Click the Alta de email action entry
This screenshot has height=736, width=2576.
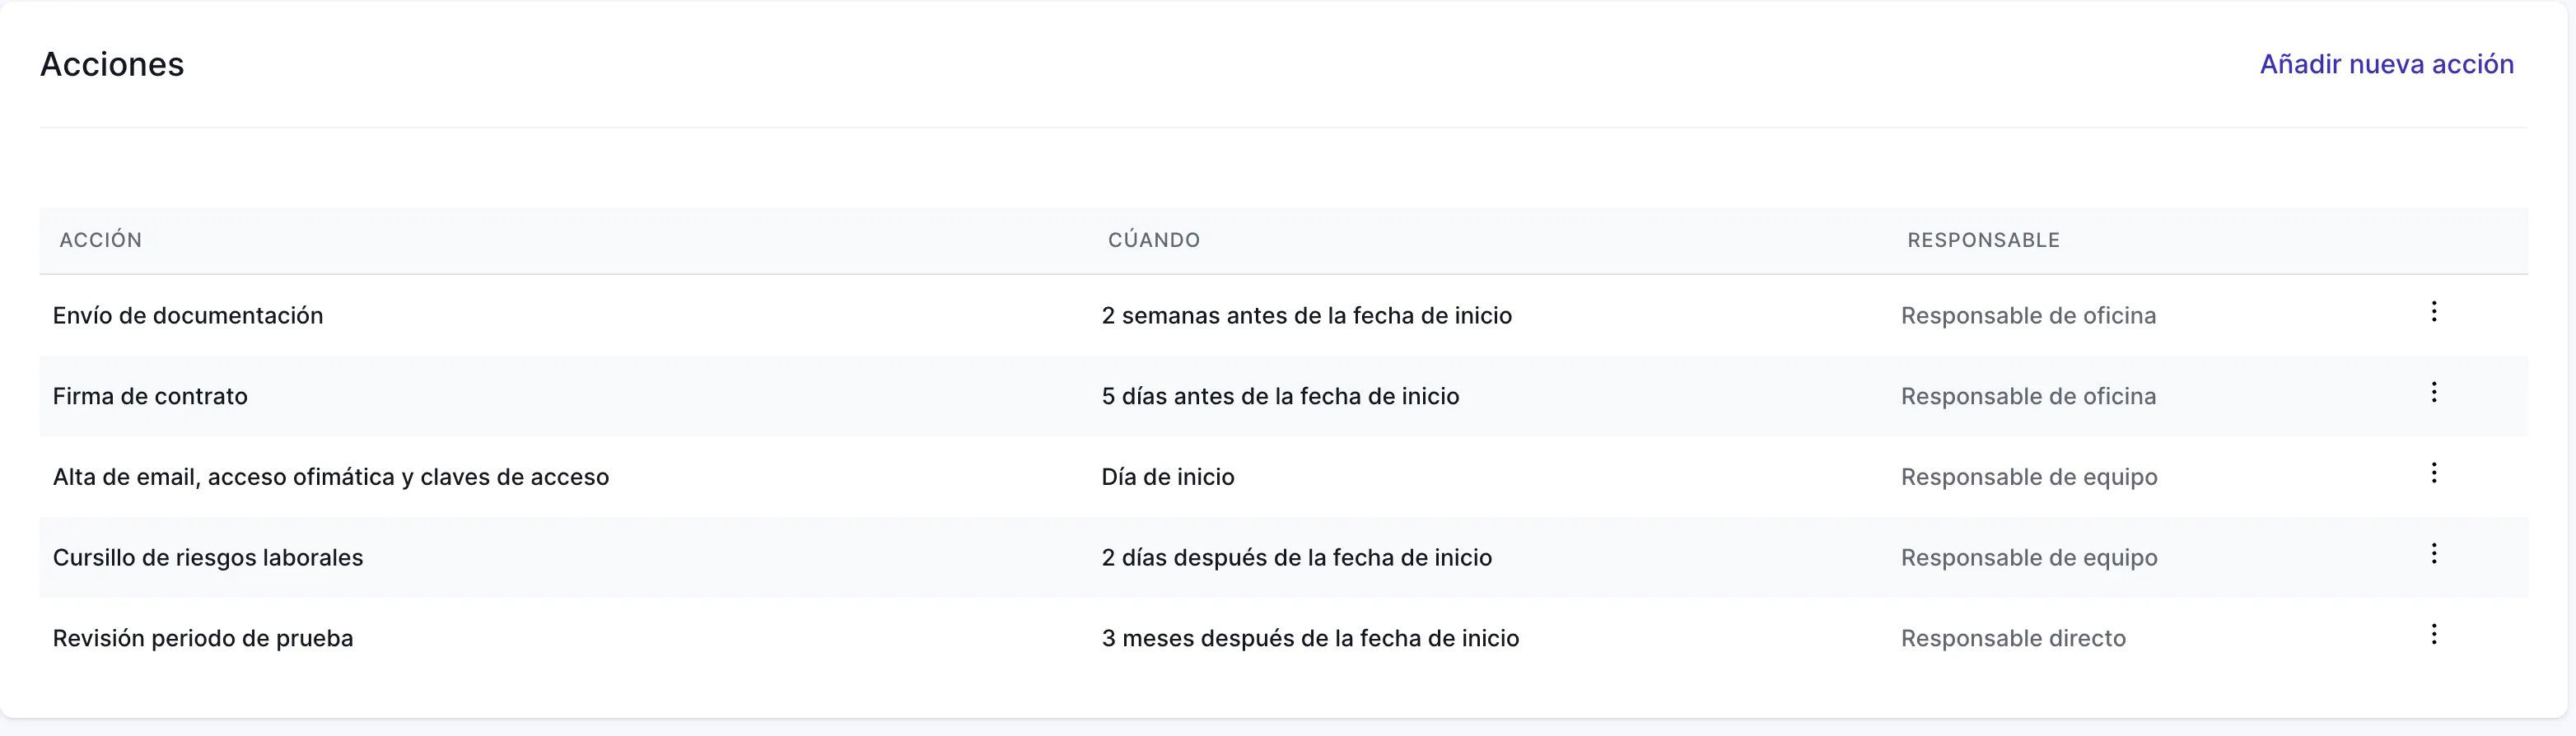tap(331, 477)
